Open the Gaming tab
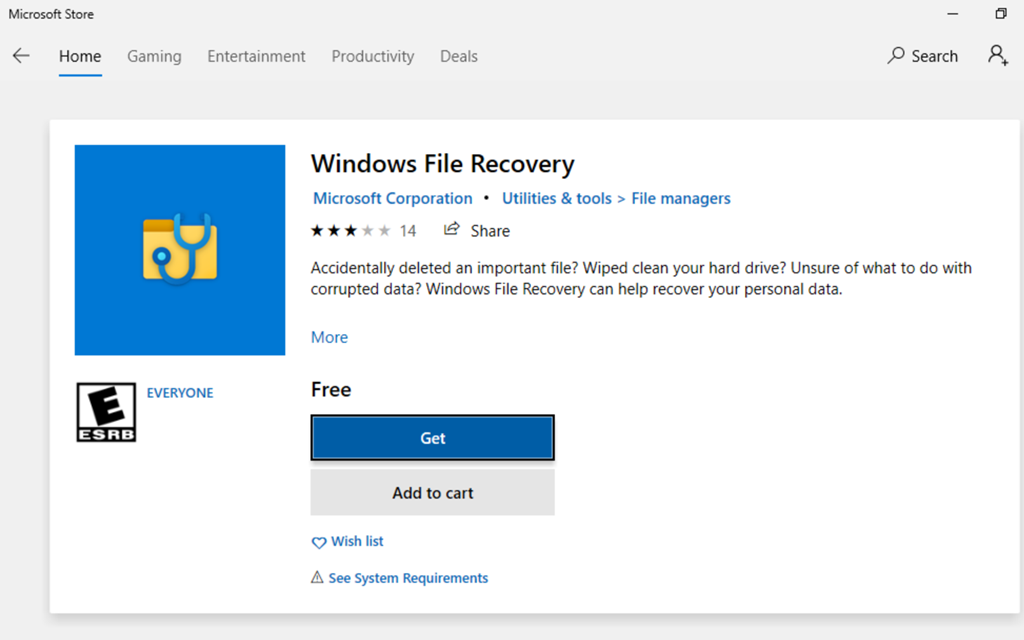Viewport: 1024px width, 640px height. pos(154,56)
